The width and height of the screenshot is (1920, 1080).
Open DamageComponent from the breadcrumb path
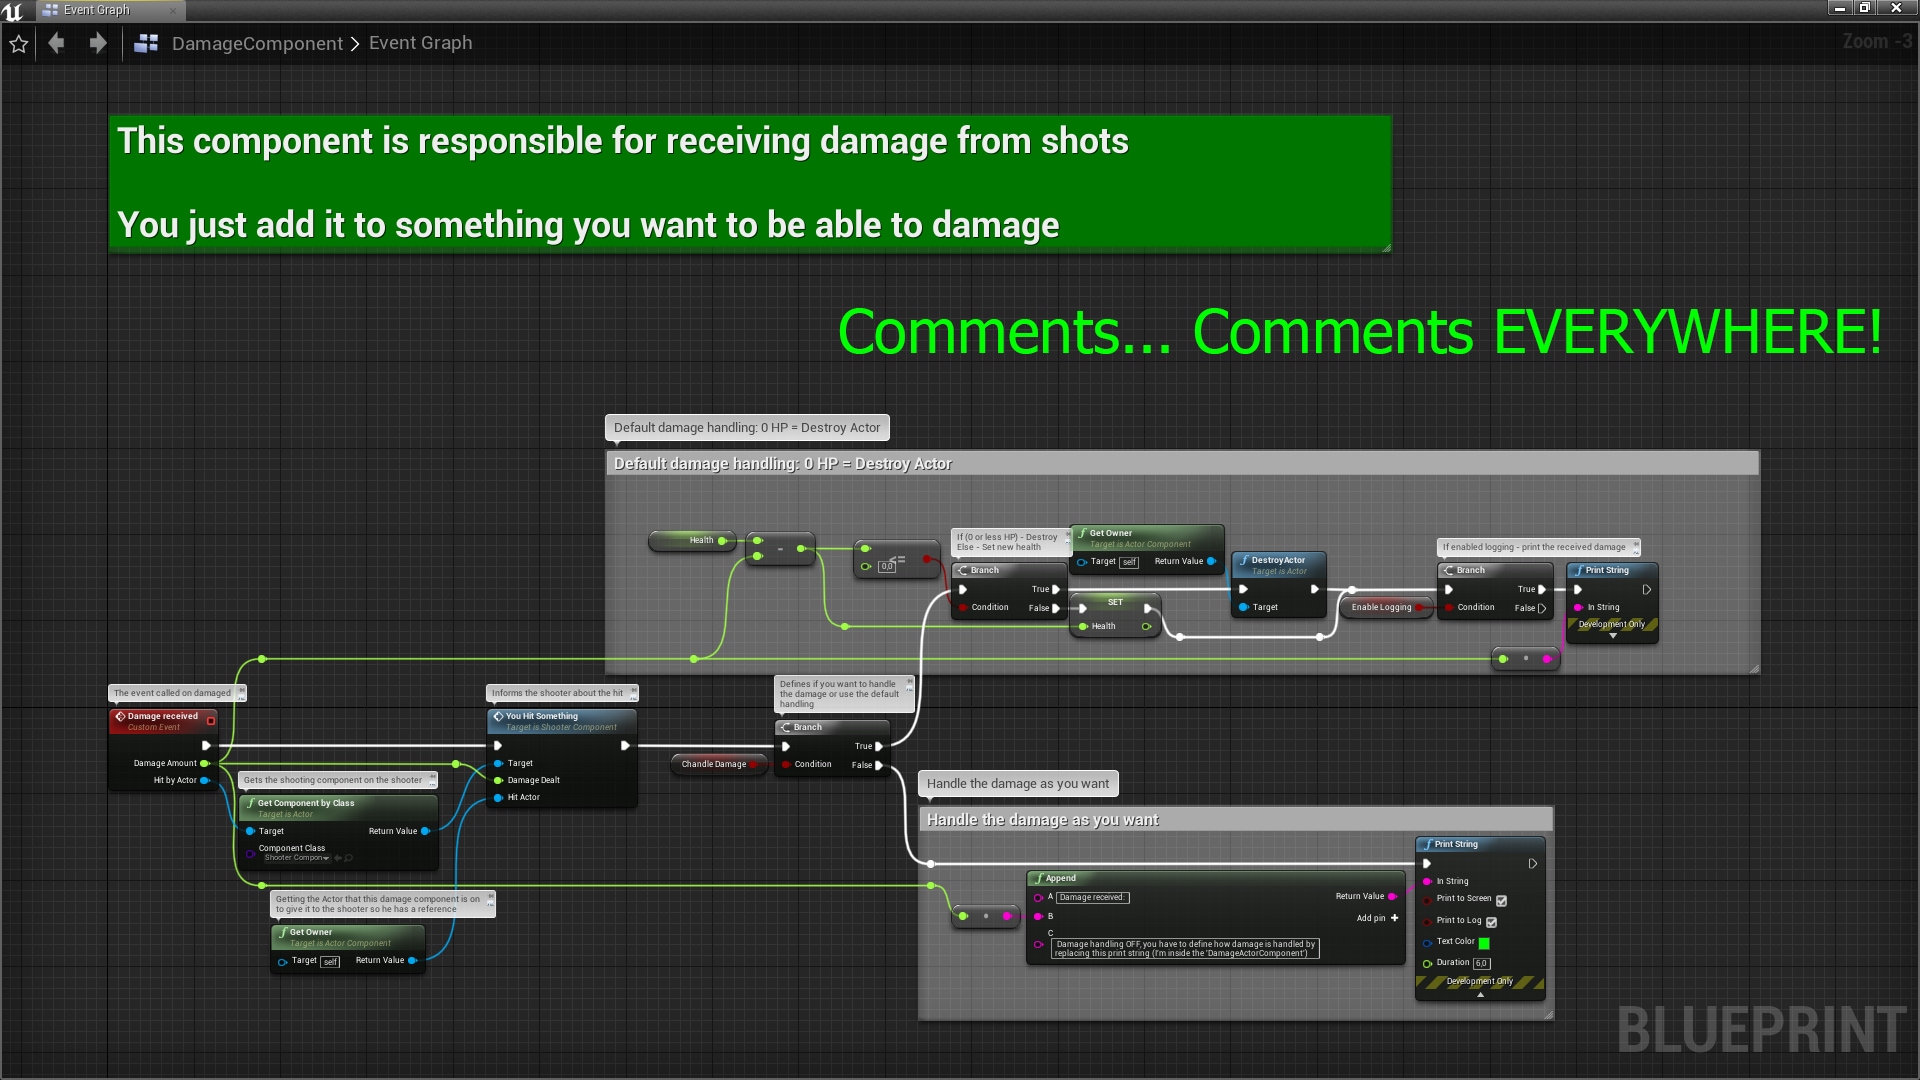(x=257, y=43)
